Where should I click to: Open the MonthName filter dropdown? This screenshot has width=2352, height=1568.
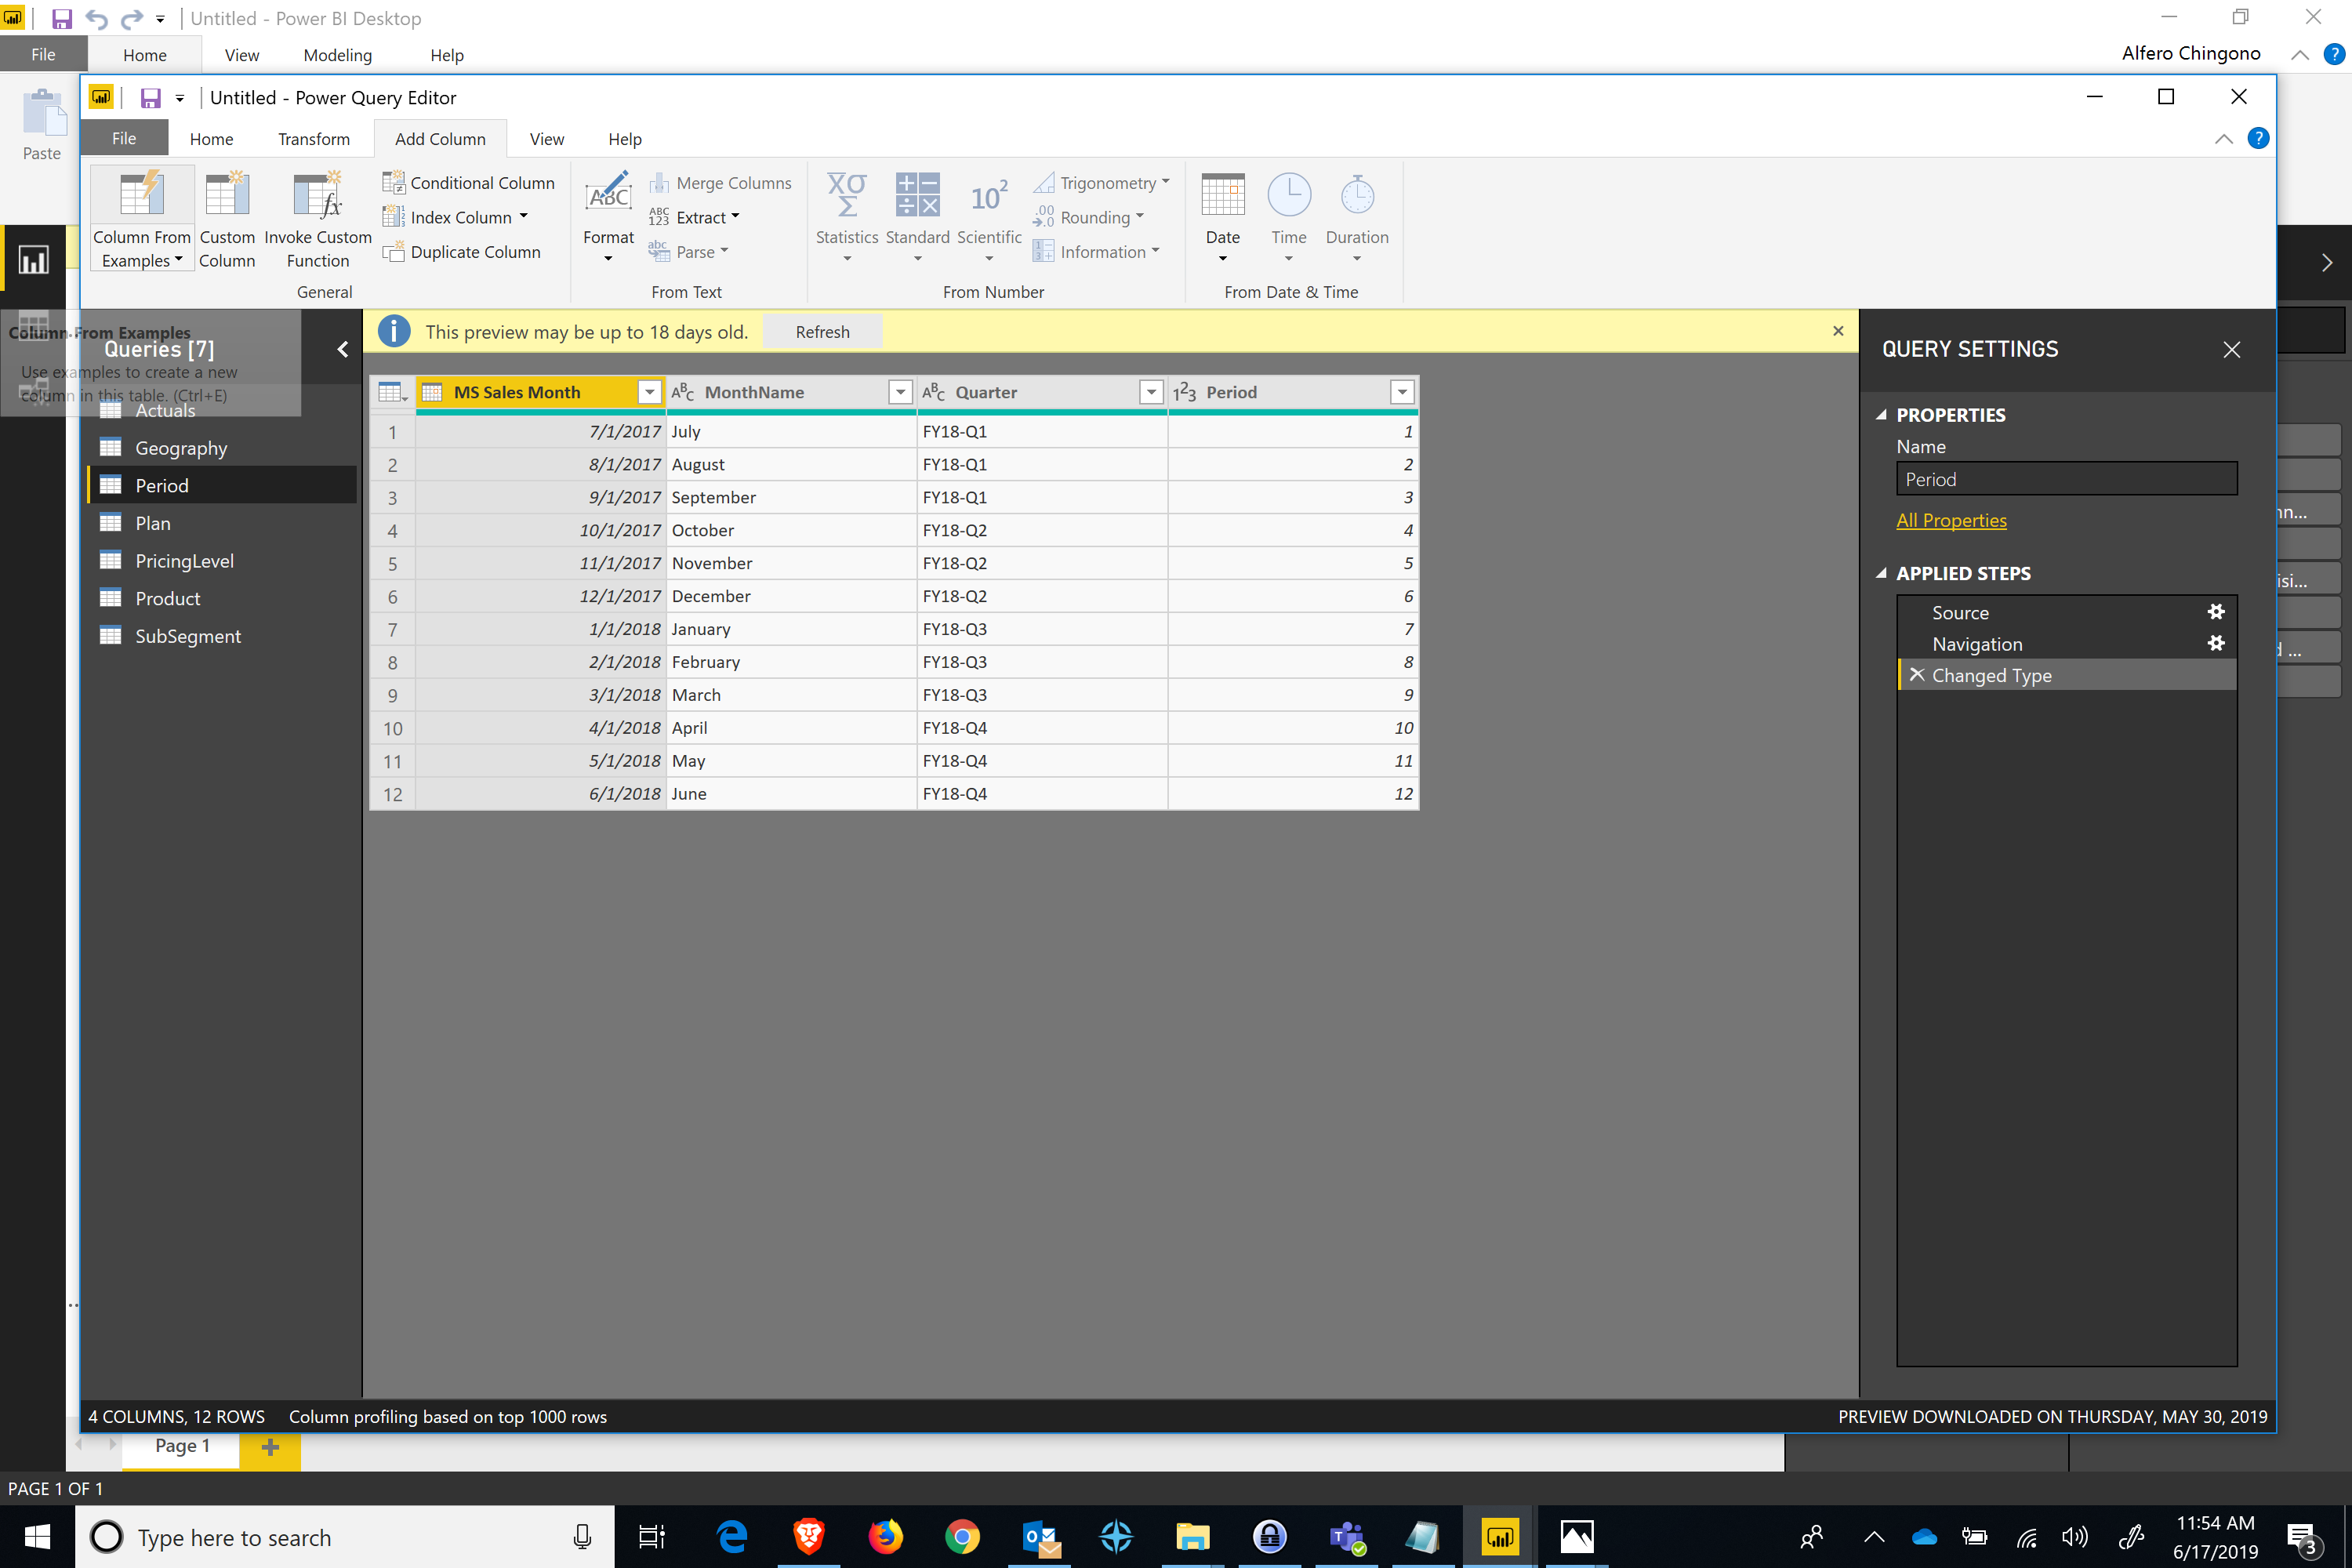900,392
